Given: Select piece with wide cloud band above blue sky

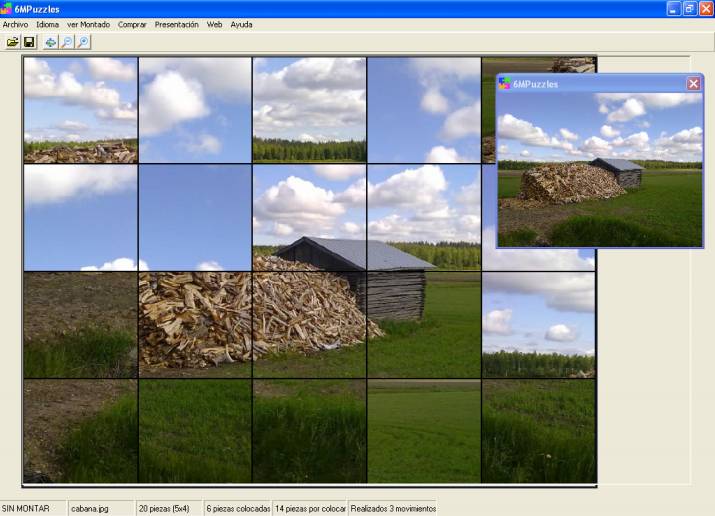Looking at the screenshot, I should click(x=81, y=218).
